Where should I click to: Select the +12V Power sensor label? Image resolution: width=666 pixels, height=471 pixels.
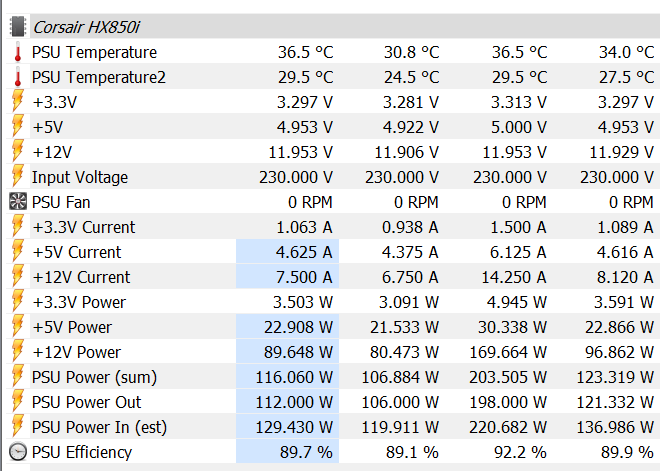(x=76, y=353)
